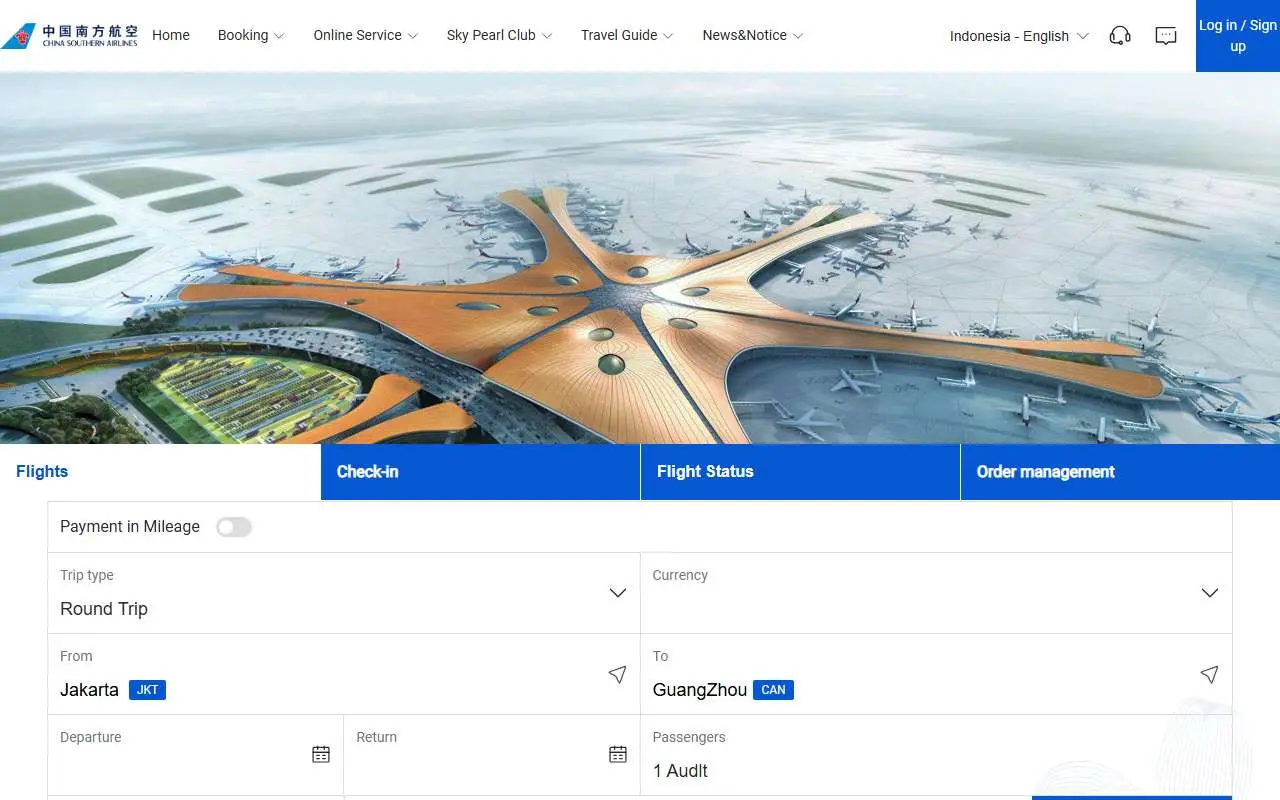Open the Departure calendar icon
This screenshot has width=1280, height=800.
click(x=321, y=754)
